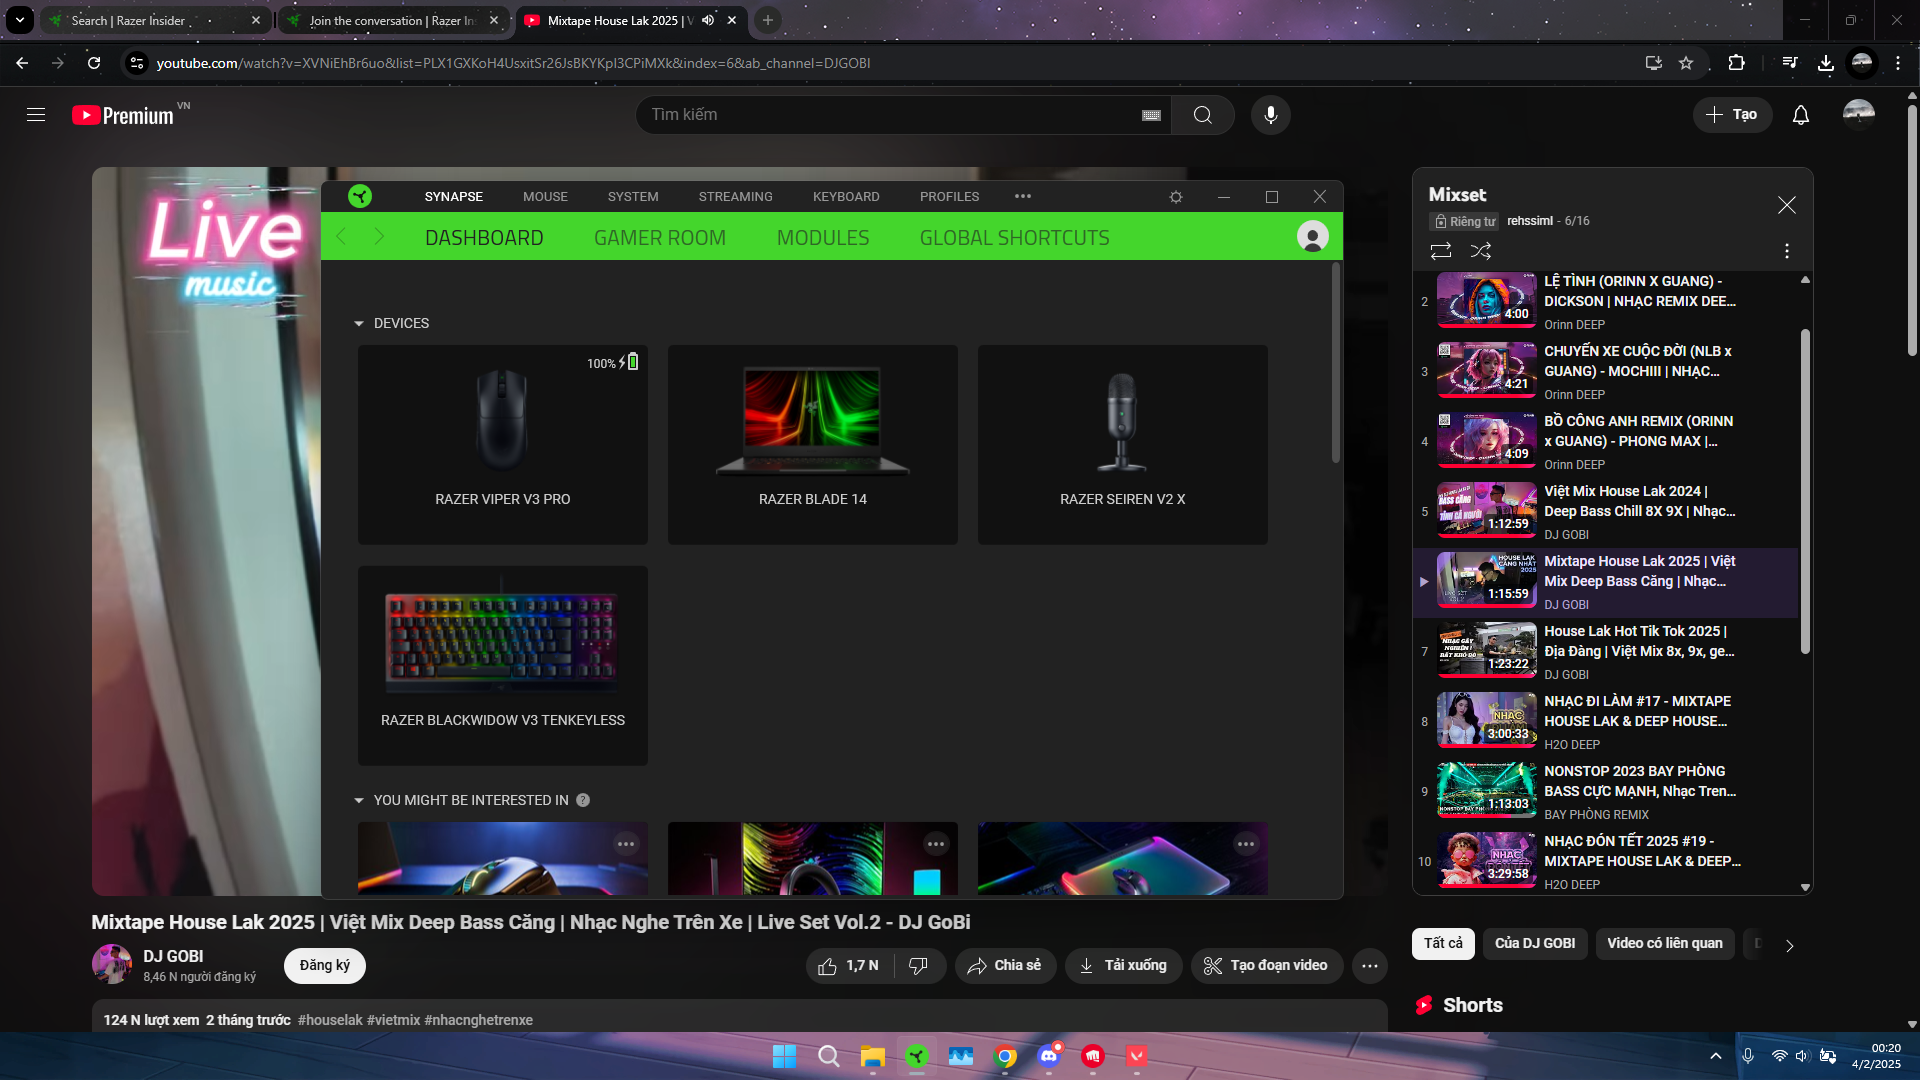Open Chrome extensions puzzle icon
This screenshot has height=1080, width=1920.
point(1737,63)
